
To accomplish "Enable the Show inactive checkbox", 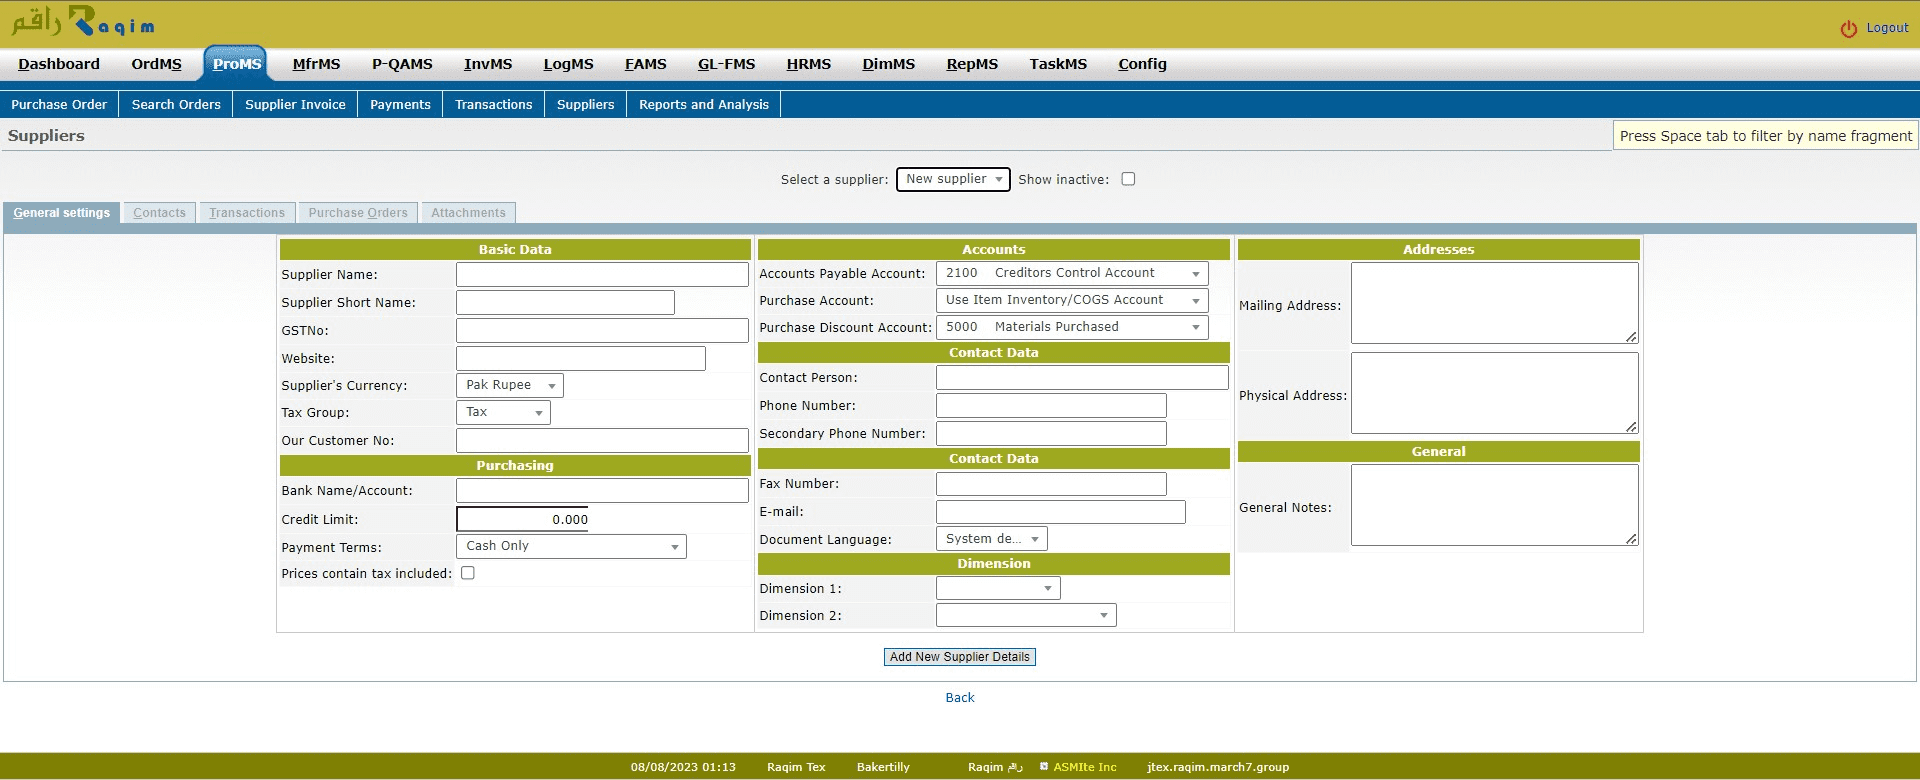I will 1128,179.
